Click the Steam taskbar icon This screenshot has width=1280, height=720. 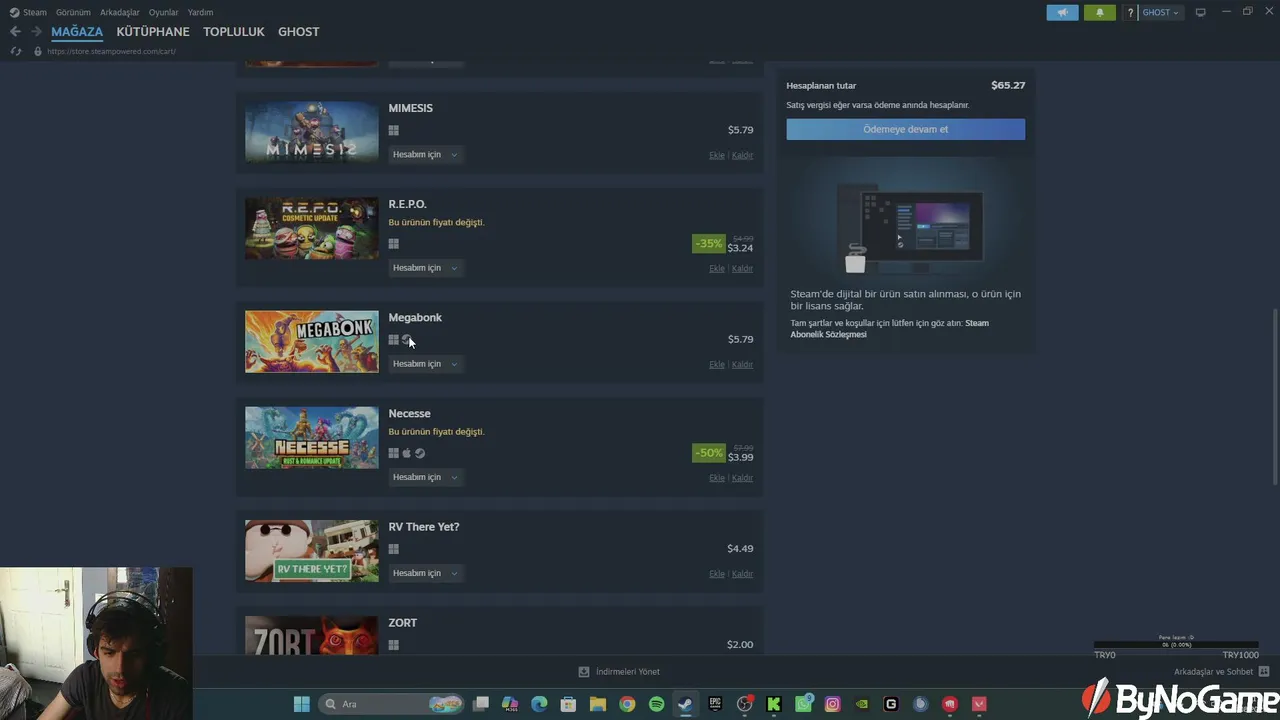click(685, 704)
